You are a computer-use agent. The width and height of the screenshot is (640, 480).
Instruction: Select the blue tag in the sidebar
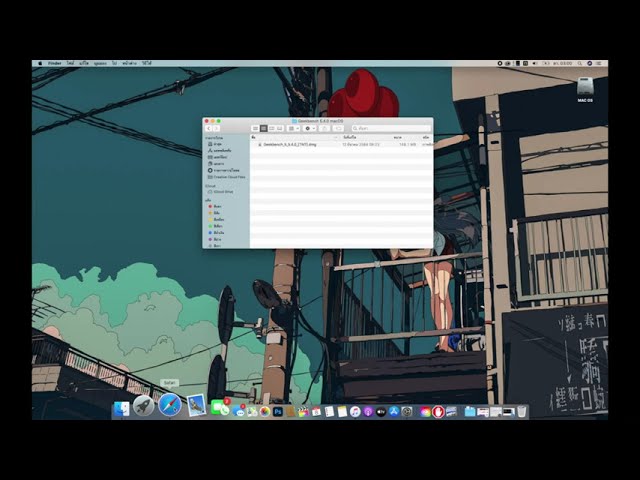[216, 233]
